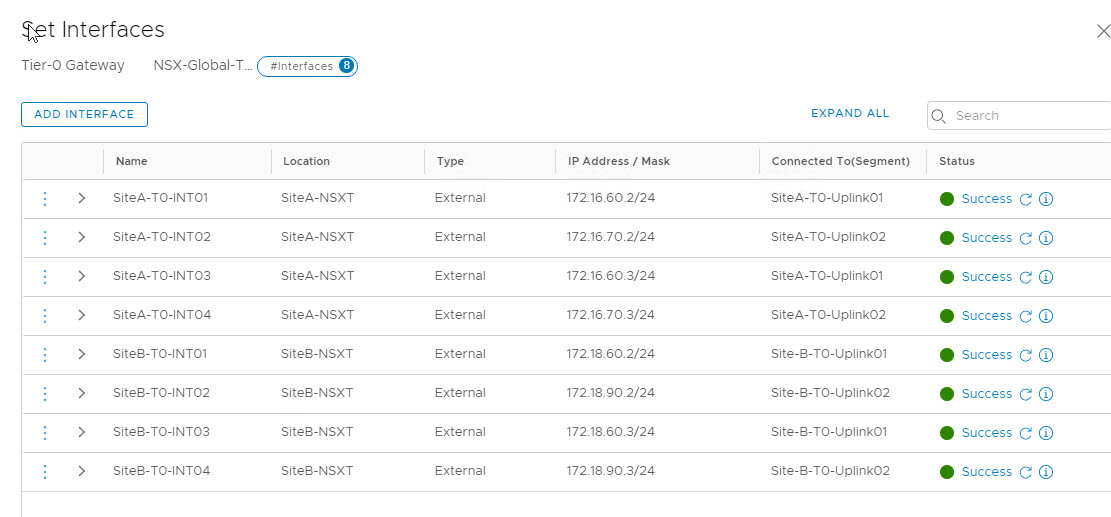
Task: Open three-dot menu for SiteB-T0-INT04 row
Action: (x=45, y=471)
